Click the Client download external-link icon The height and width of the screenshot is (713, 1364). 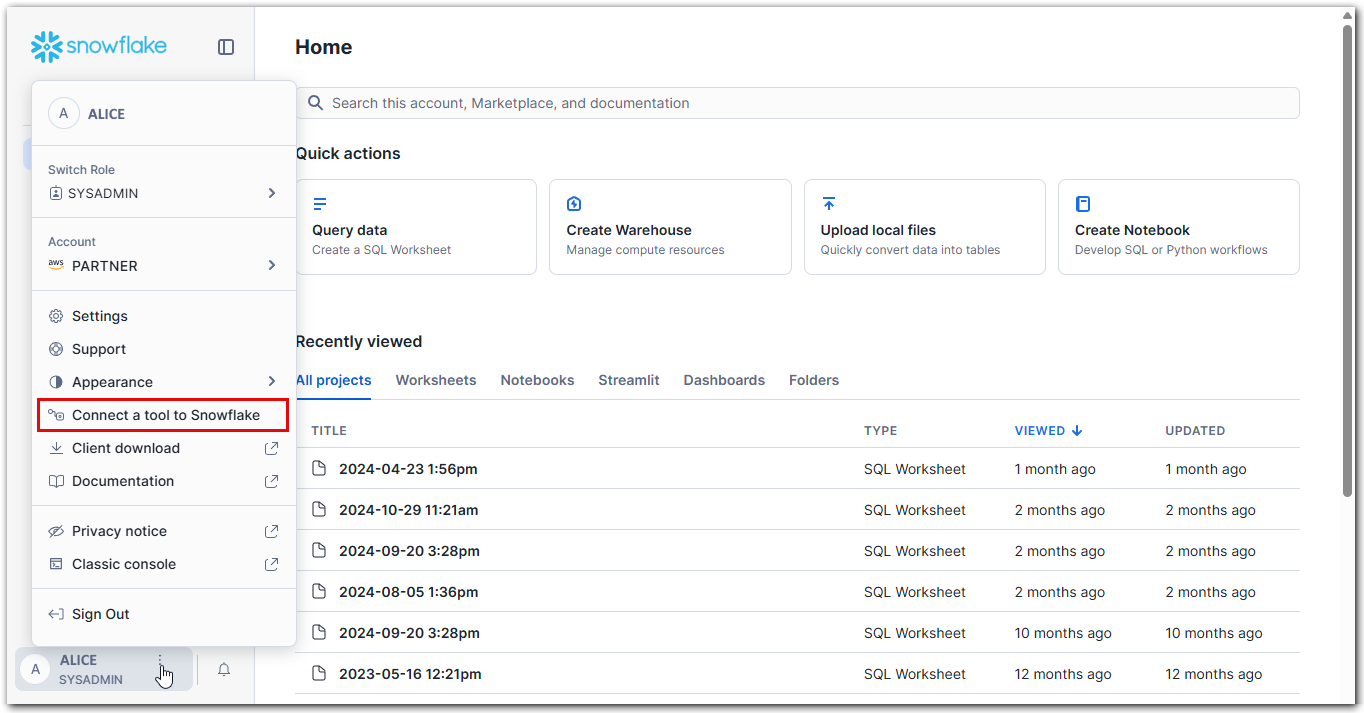[271, 448]
